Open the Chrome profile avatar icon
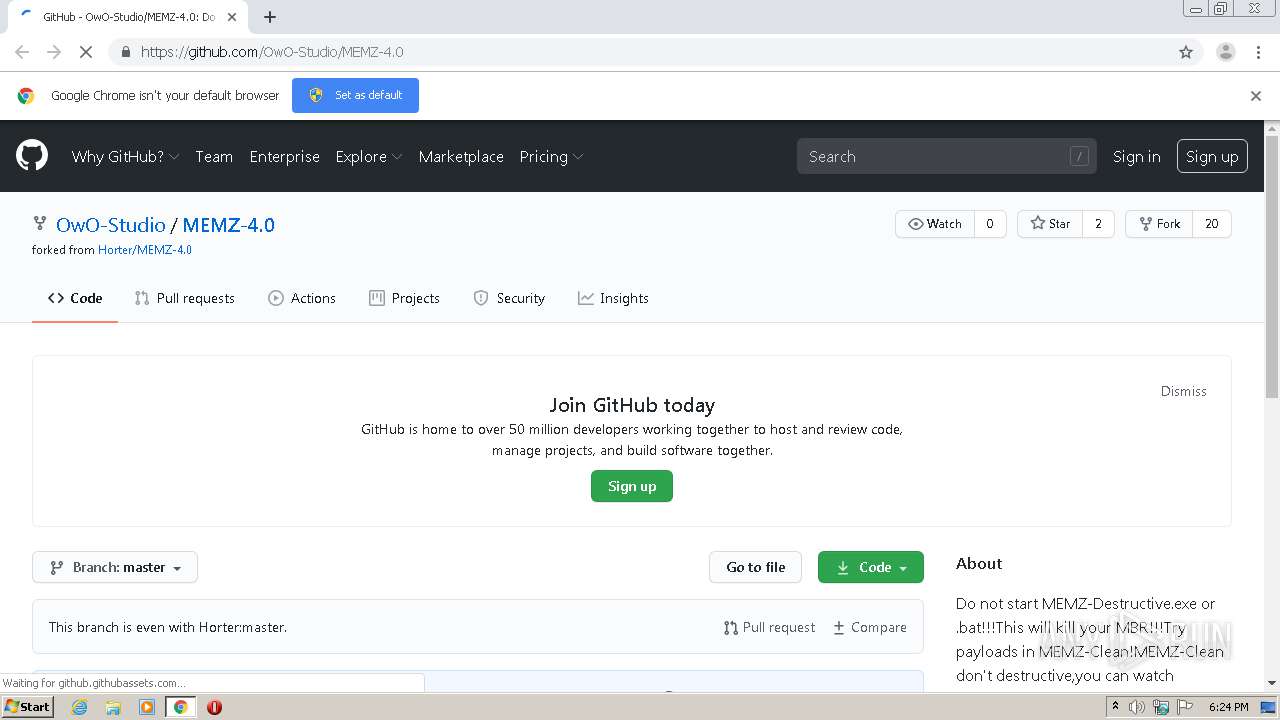Image resolution: width=1280 pixels, height=720 pixels. point(1226,52)
